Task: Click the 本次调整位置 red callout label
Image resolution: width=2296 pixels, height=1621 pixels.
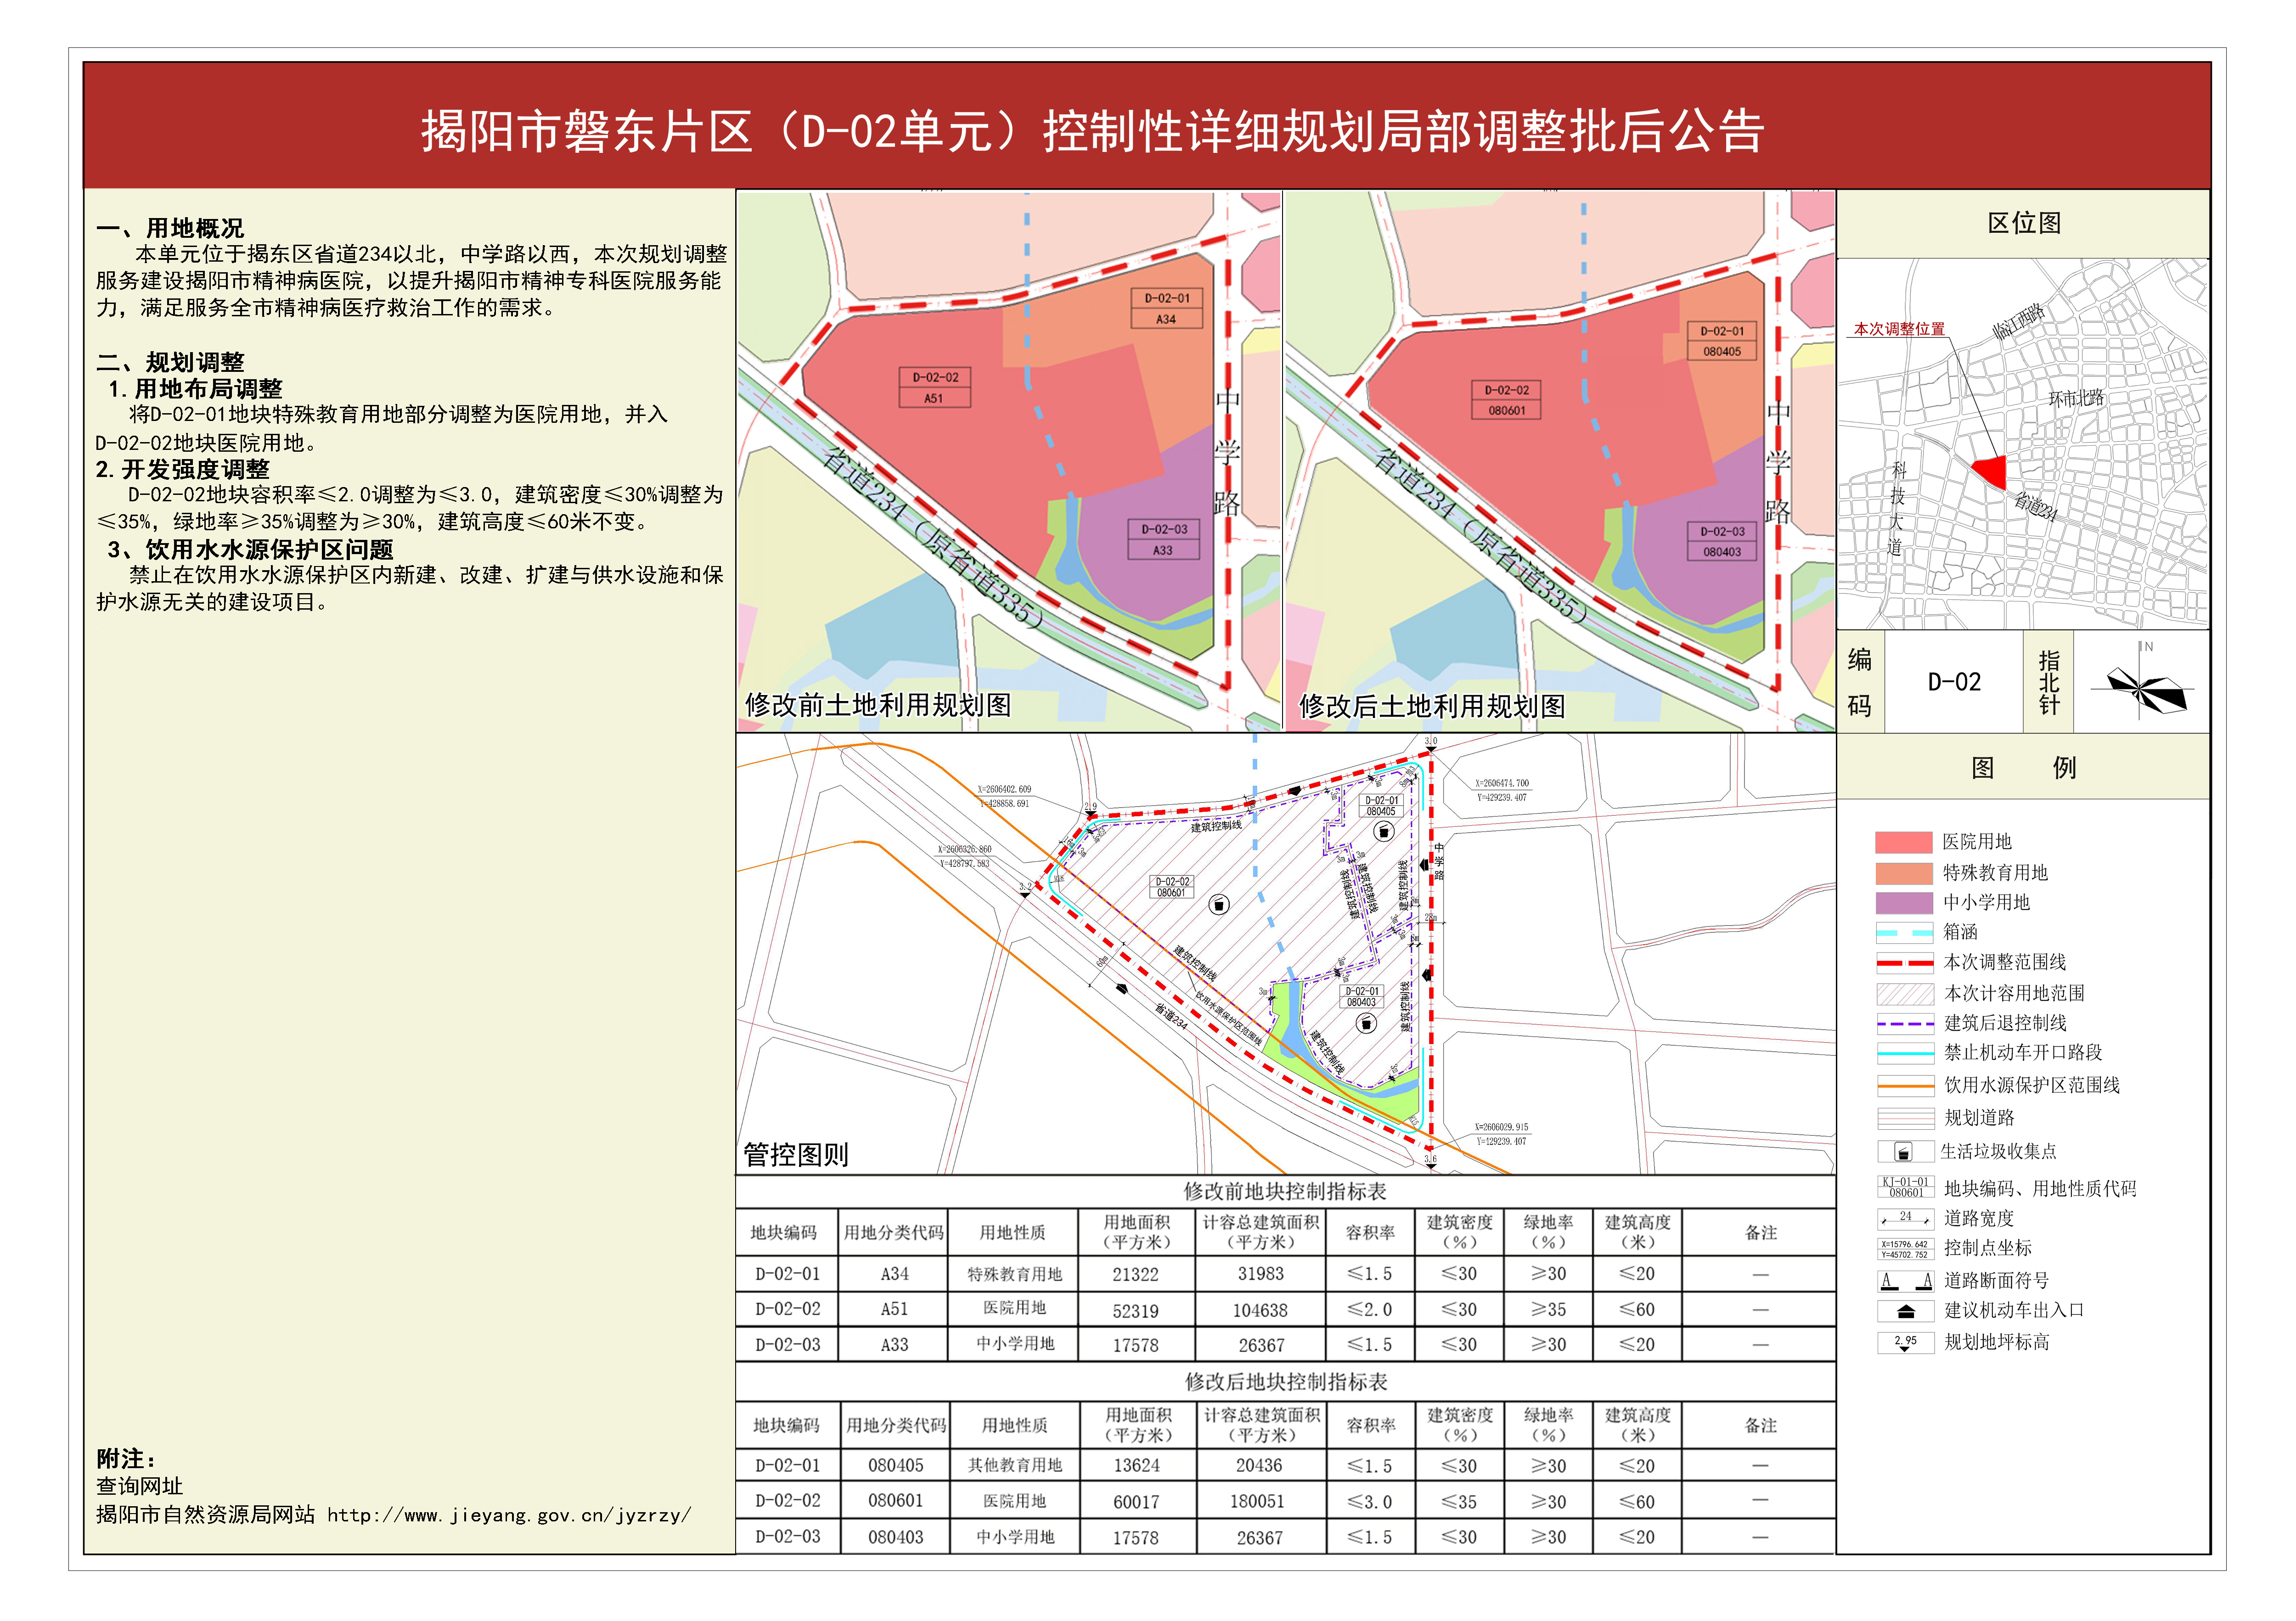Action: click(x=1899, y=329)
